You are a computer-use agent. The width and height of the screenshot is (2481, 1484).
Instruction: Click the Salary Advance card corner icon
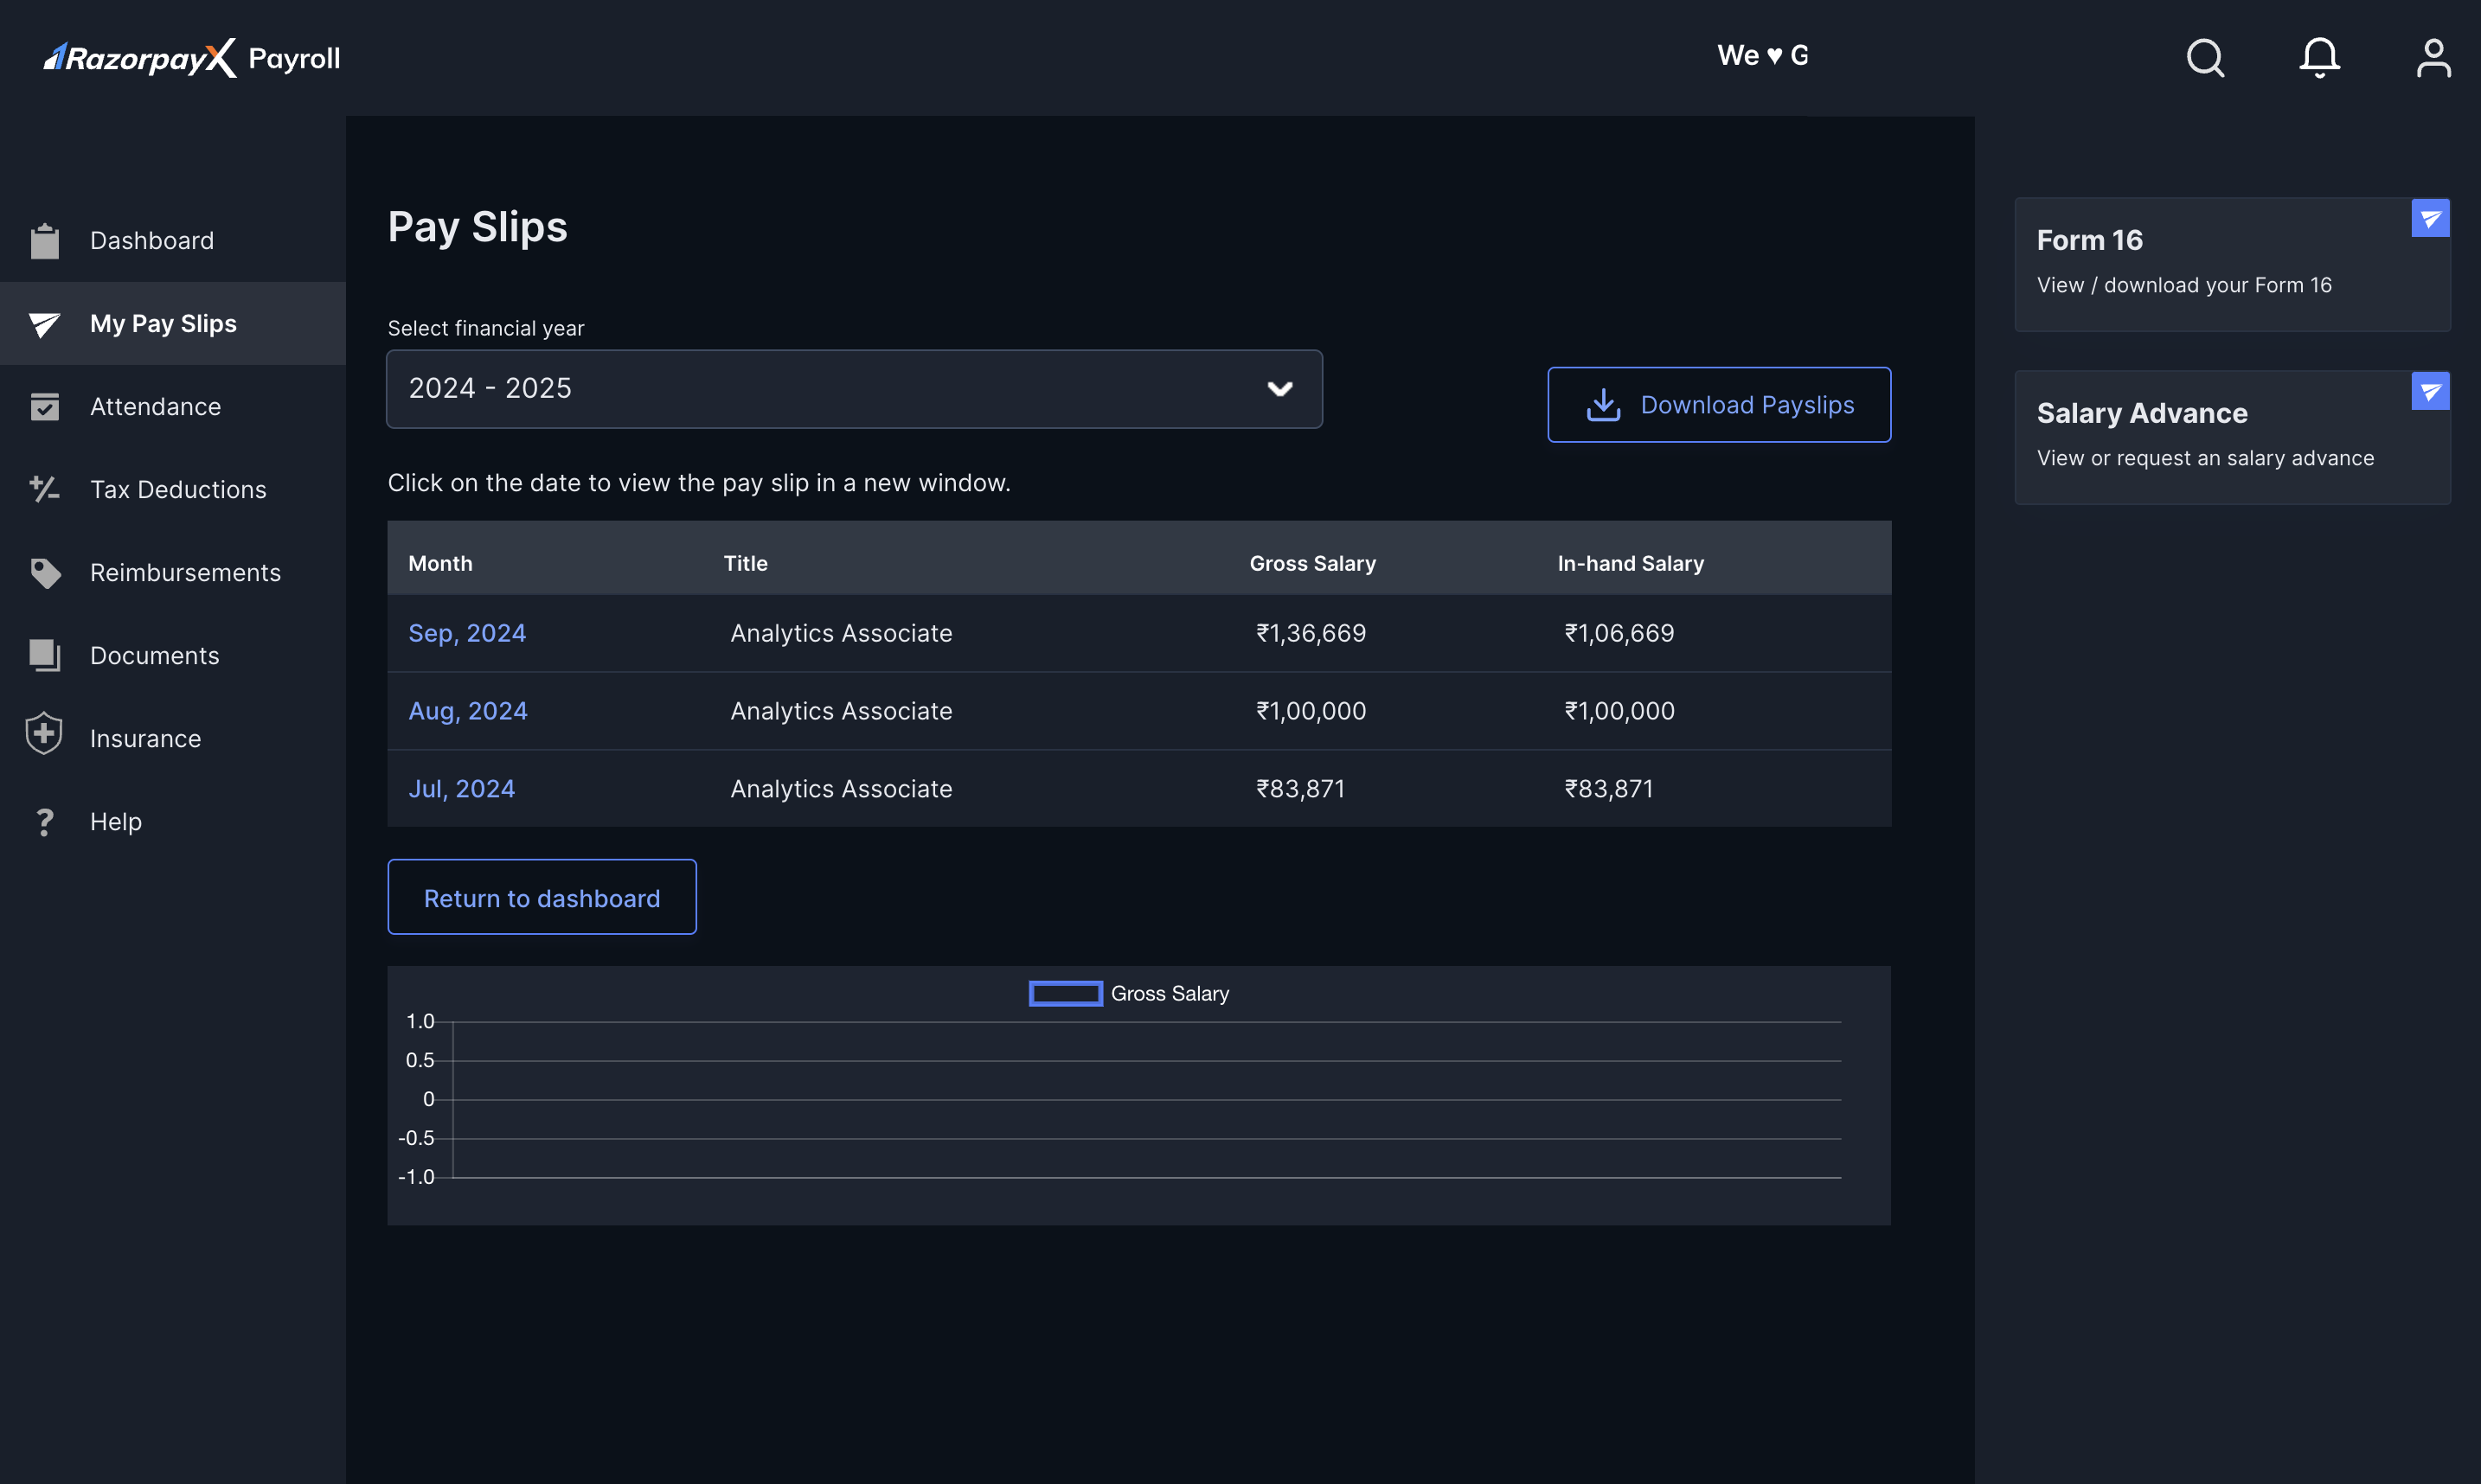(x=2430, y=391)
